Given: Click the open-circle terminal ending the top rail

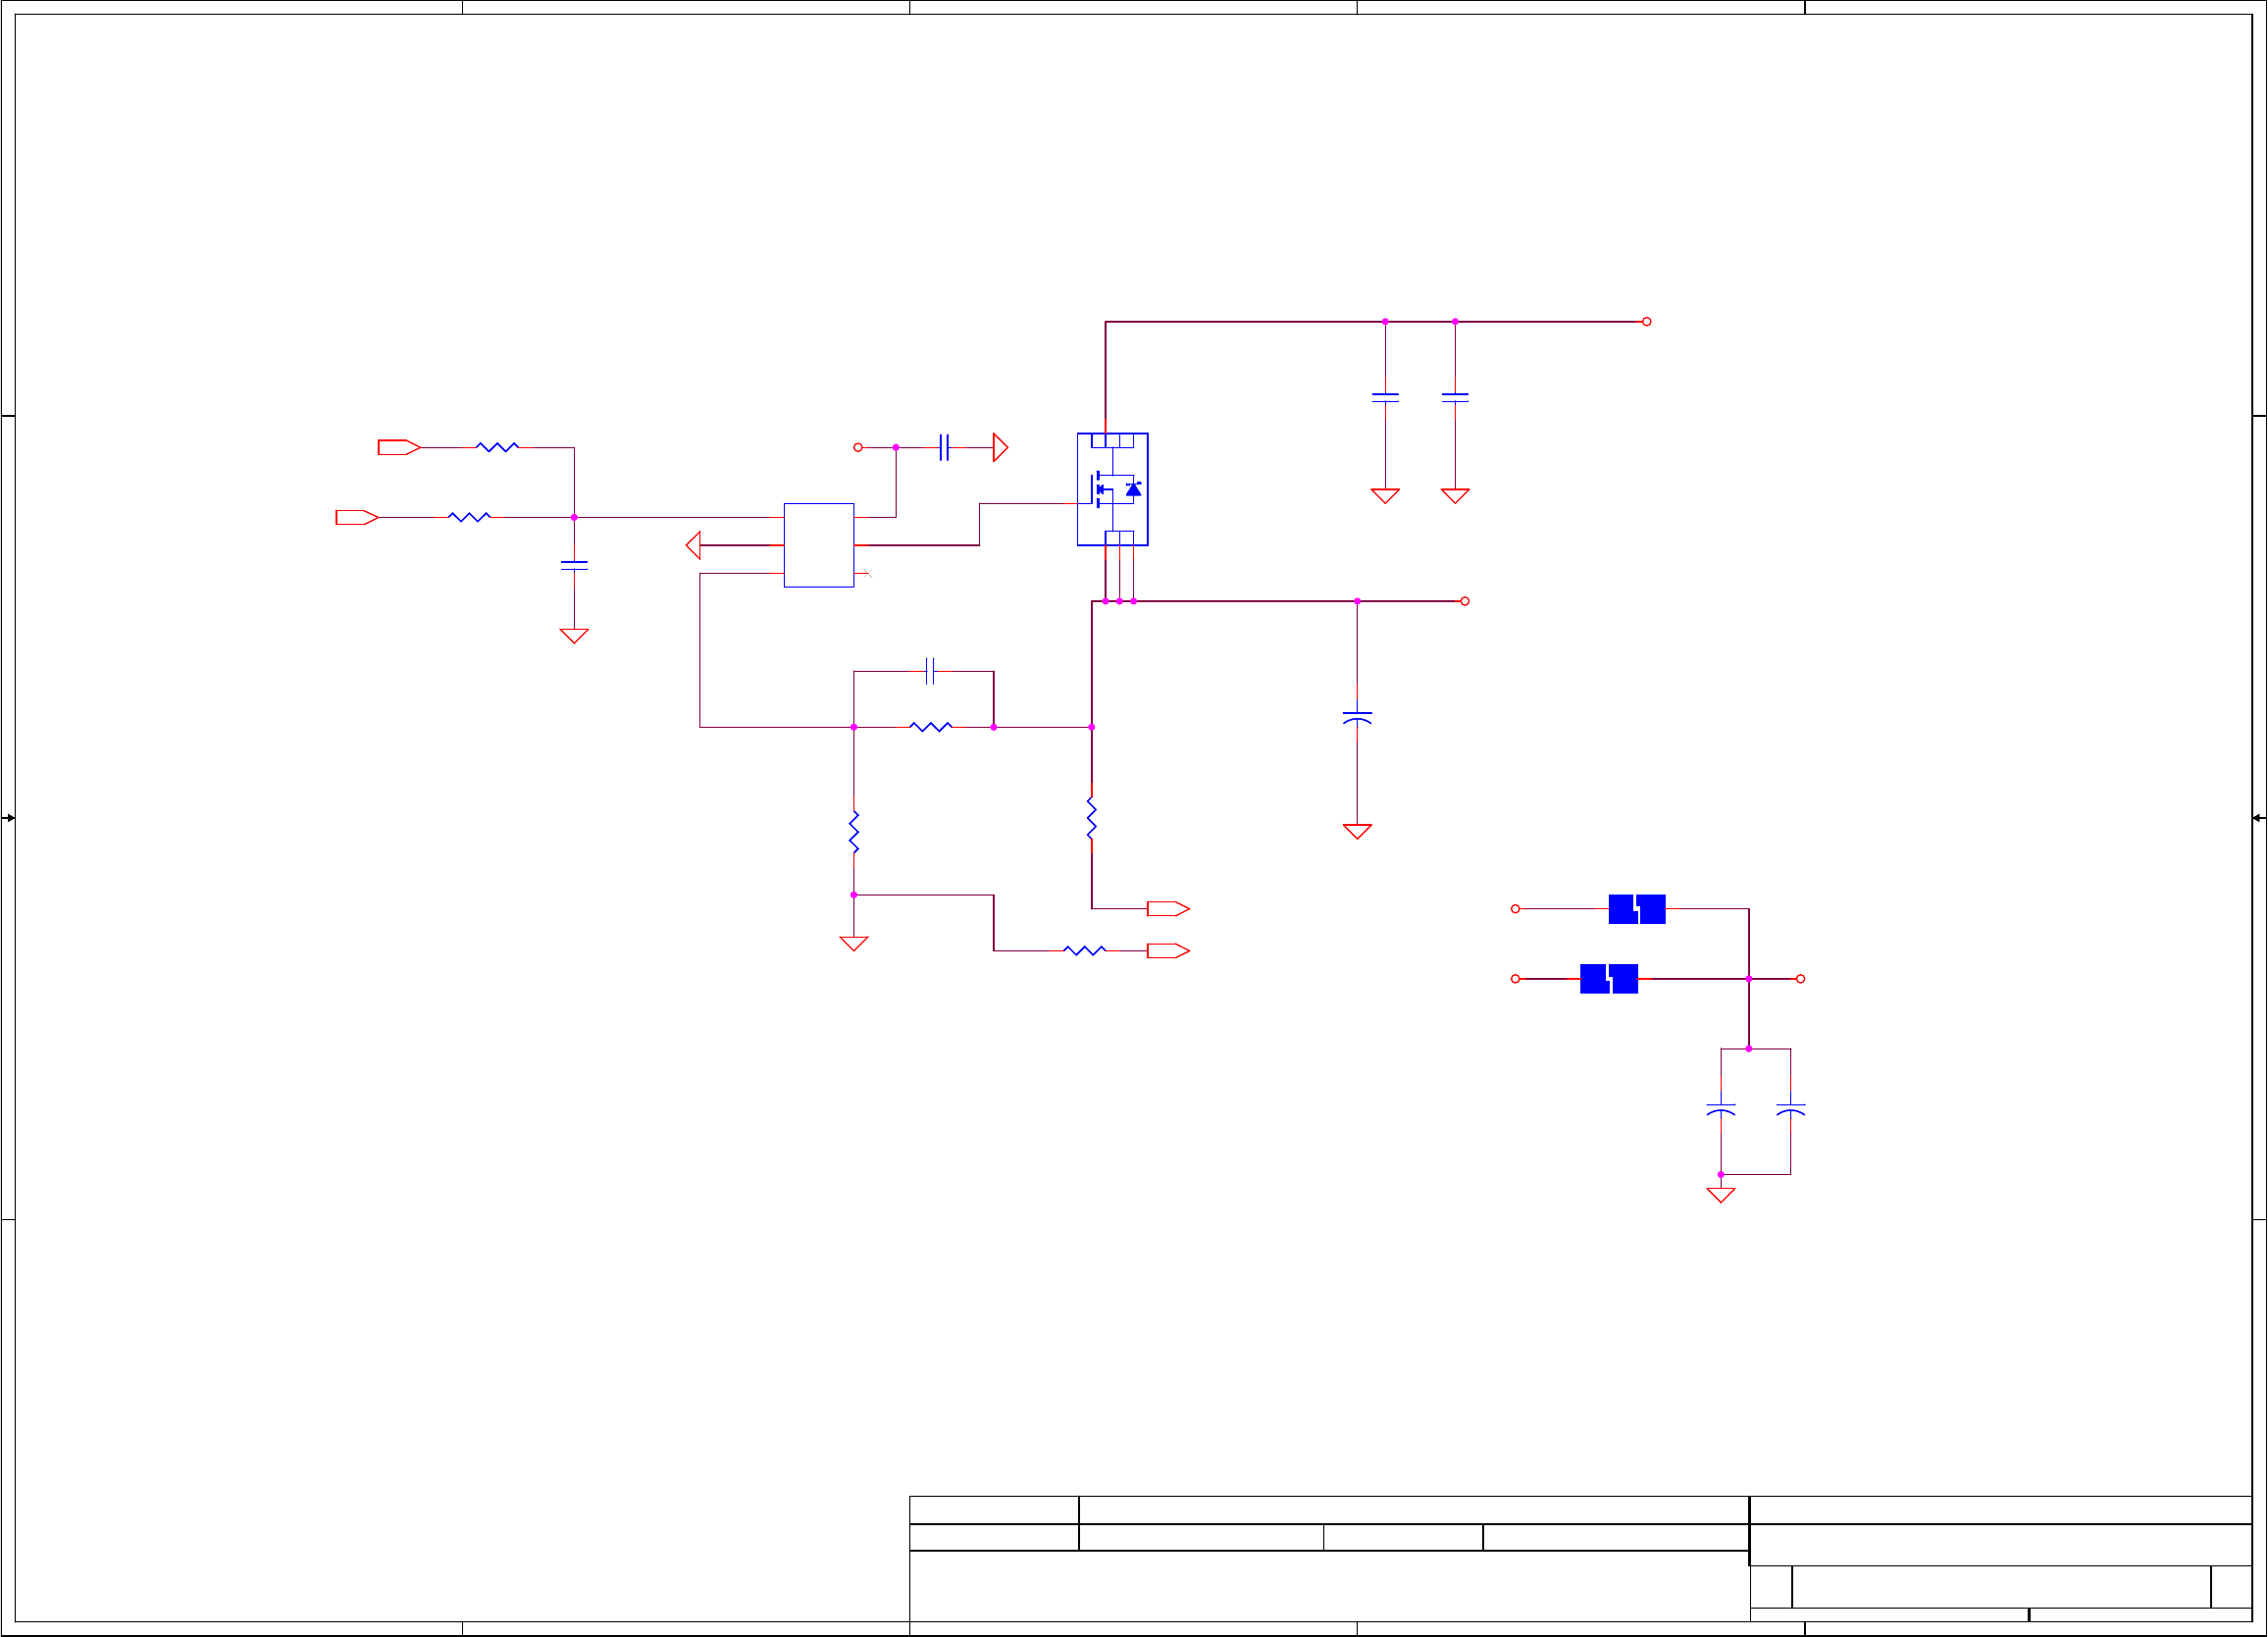Looking at the screenshot, I should click(x=1646, y=321).
